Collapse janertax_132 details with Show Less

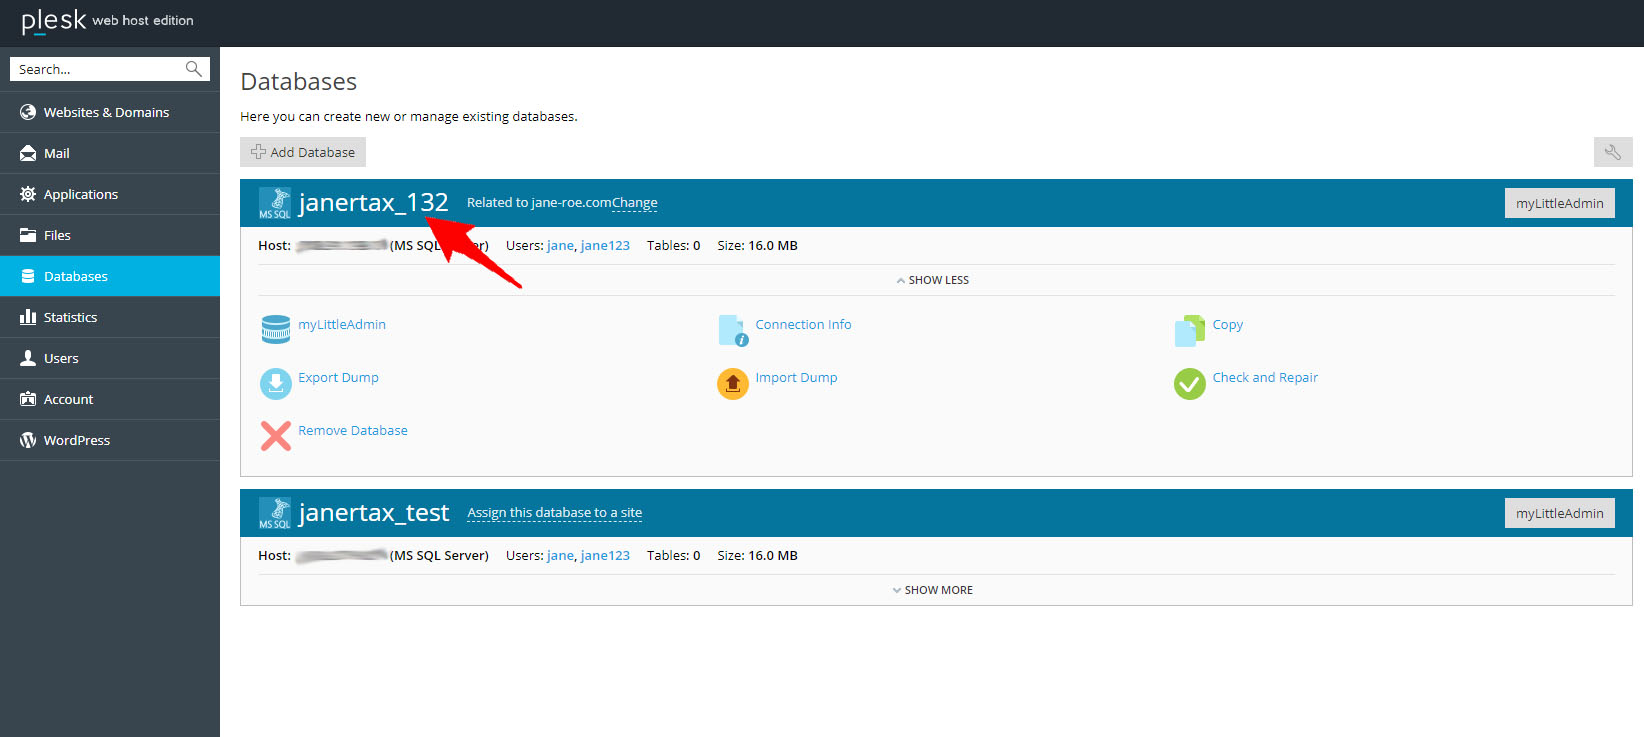(932, 280)
